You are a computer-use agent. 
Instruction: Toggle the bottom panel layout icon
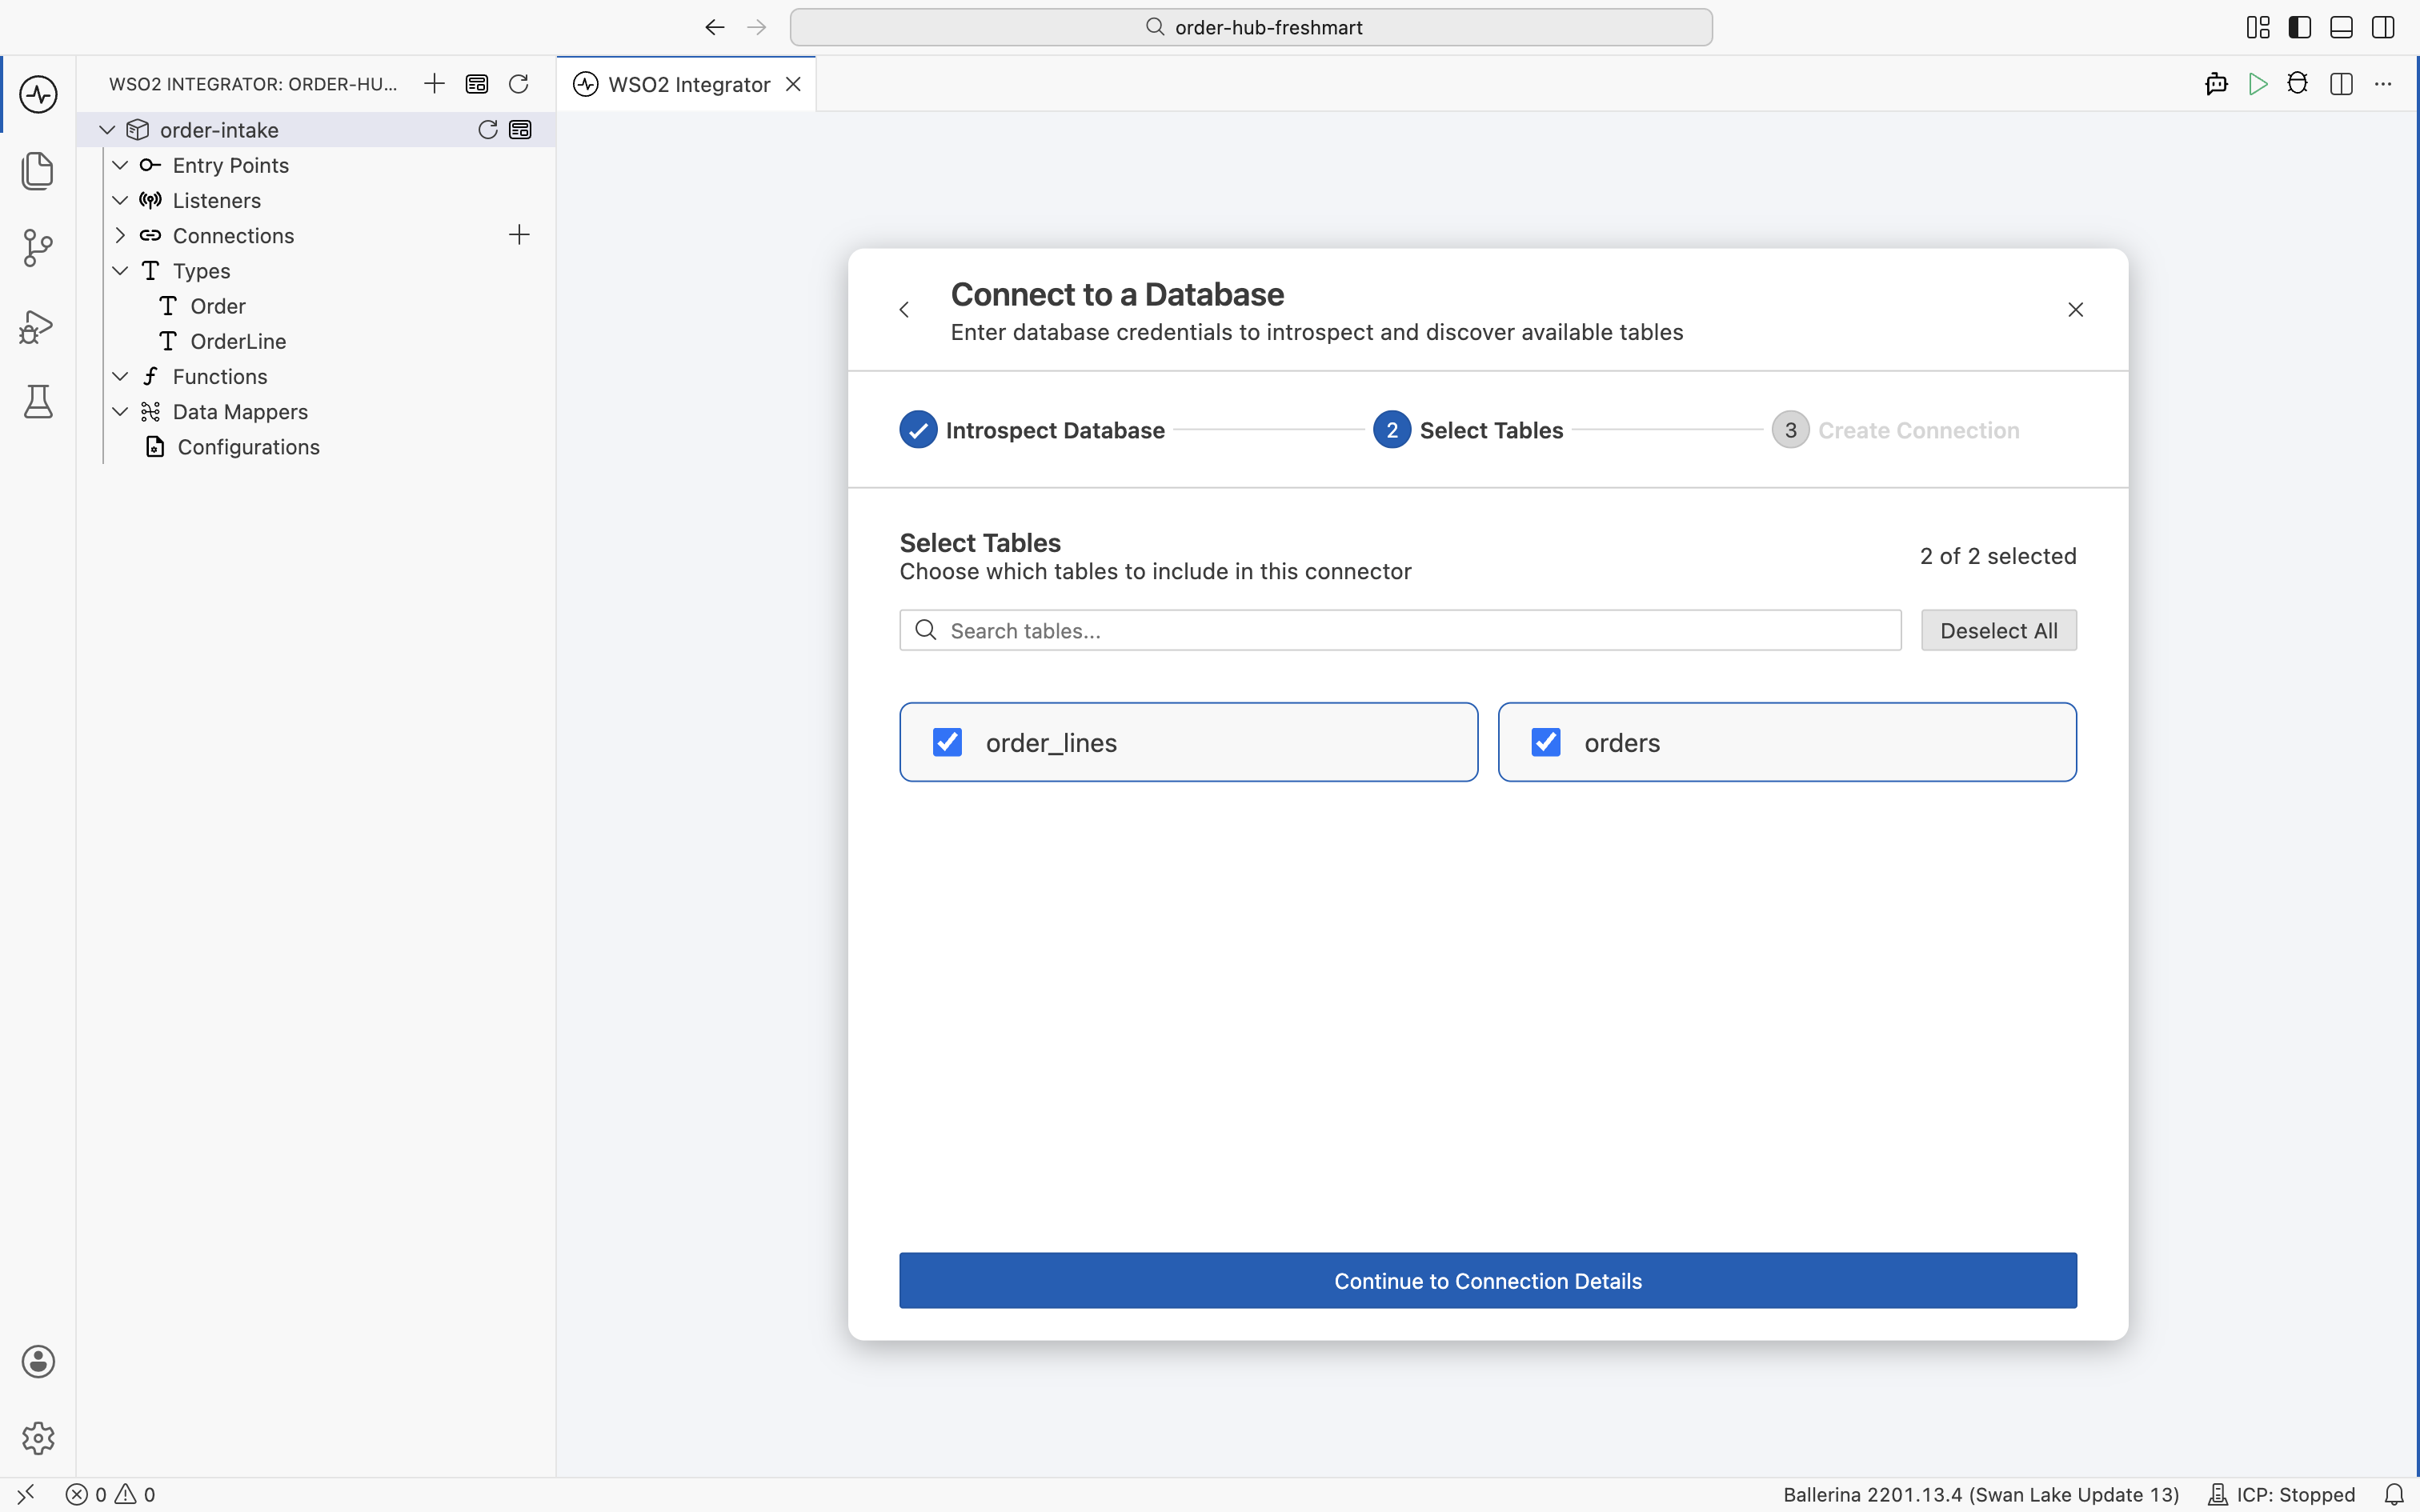pos(2341,27)
